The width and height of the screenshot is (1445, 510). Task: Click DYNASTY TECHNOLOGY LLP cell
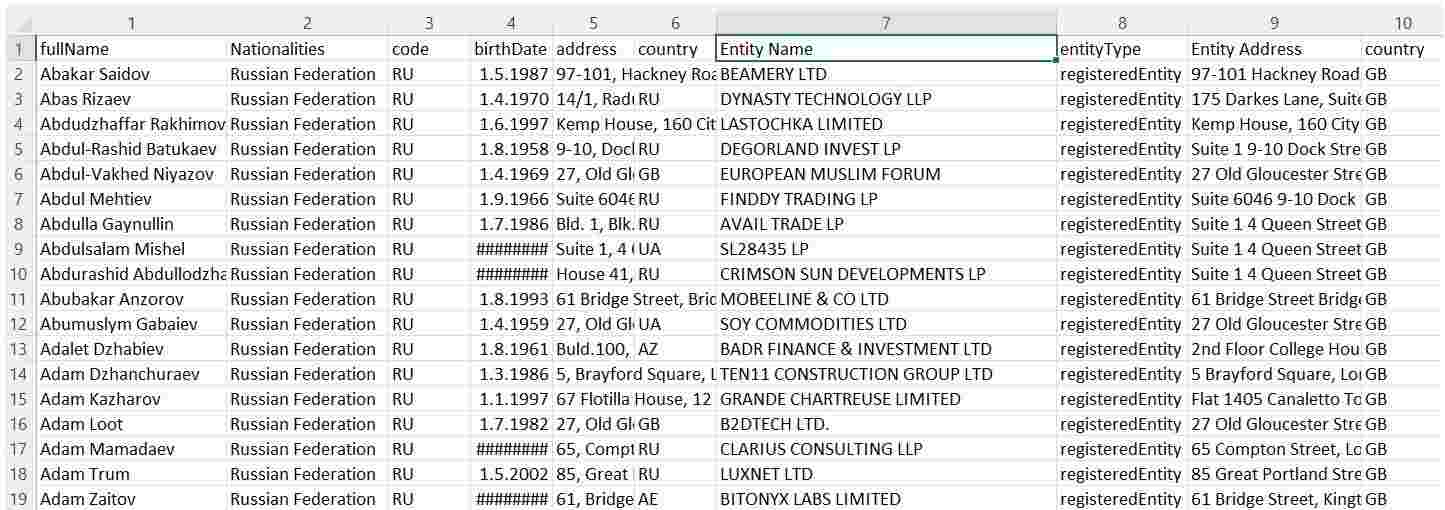[886, 99]
